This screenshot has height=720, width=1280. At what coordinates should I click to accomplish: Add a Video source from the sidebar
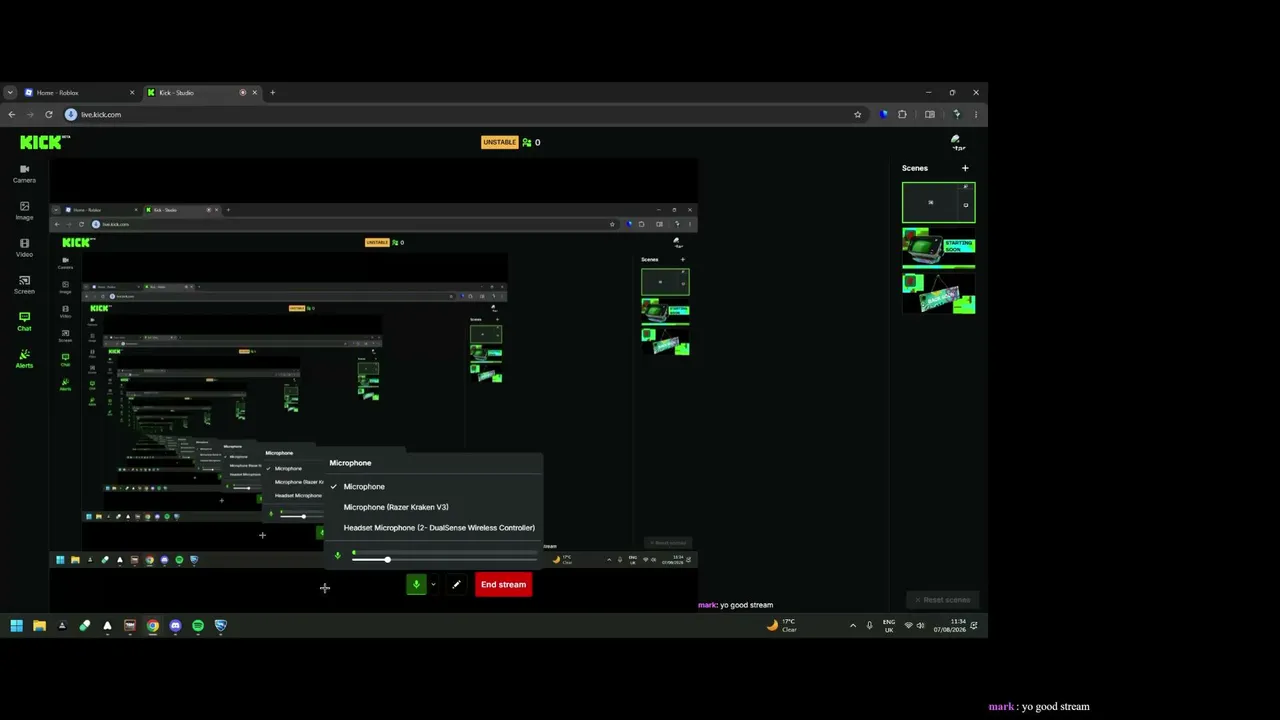[x=24, y=247]
